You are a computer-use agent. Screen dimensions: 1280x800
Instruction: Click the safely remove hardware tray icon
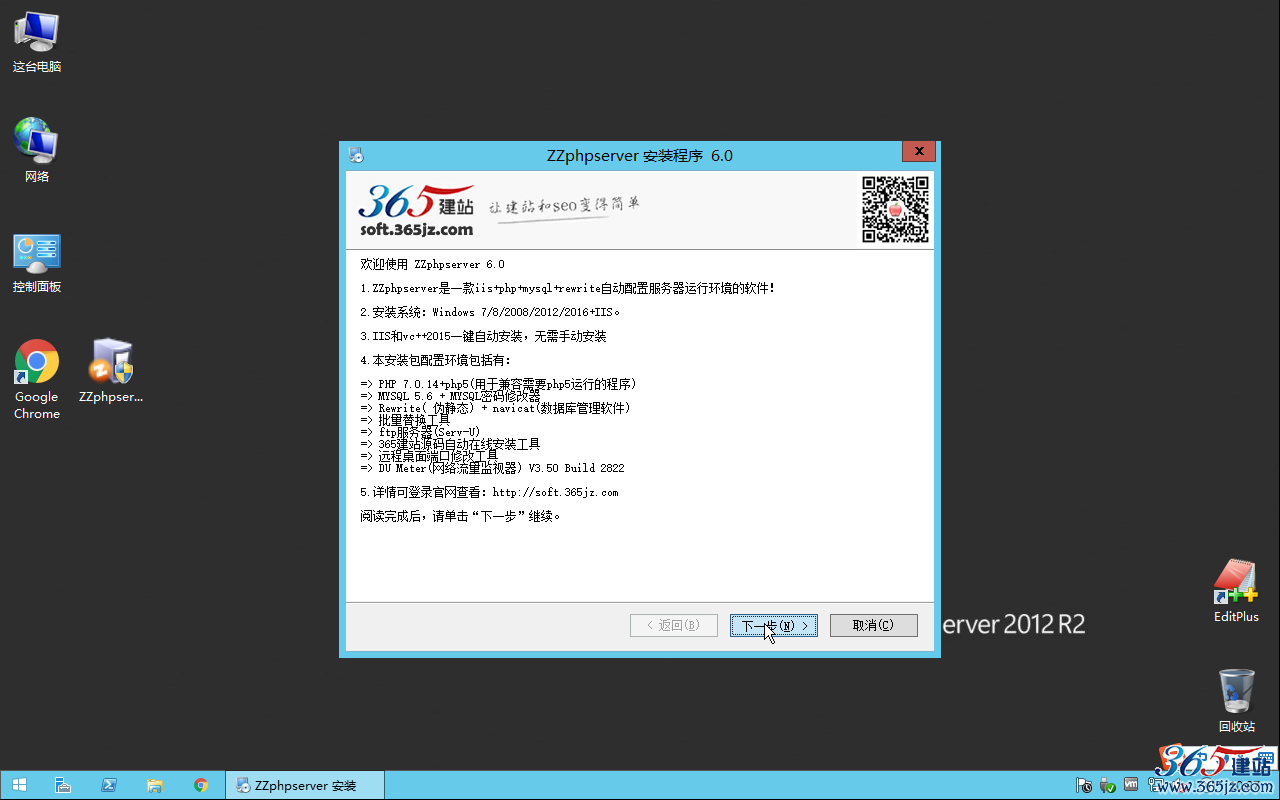pos(1107,786)
